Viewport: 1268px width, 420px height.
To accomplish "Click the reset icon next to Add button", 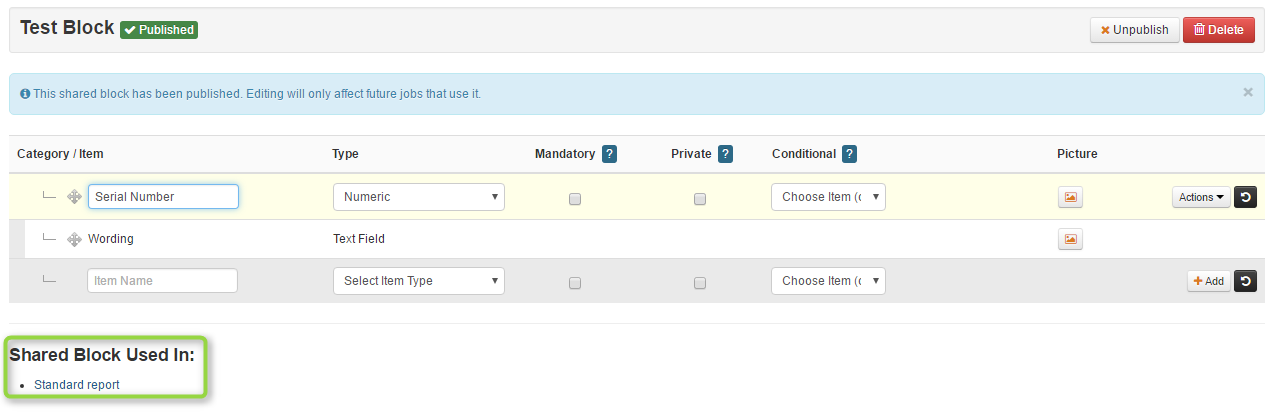I will tap(1245, 281).
